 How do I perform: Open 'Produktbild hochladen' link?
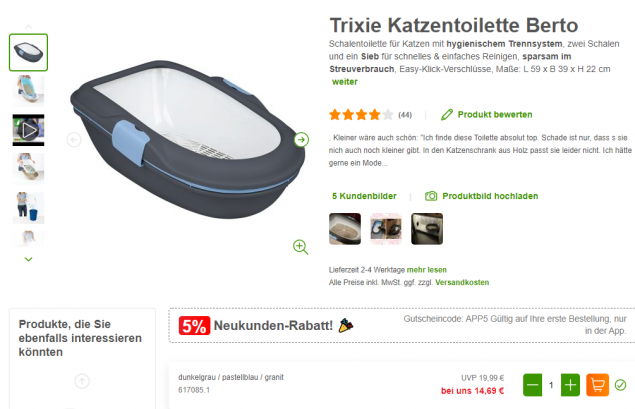[x=490, y=196]
